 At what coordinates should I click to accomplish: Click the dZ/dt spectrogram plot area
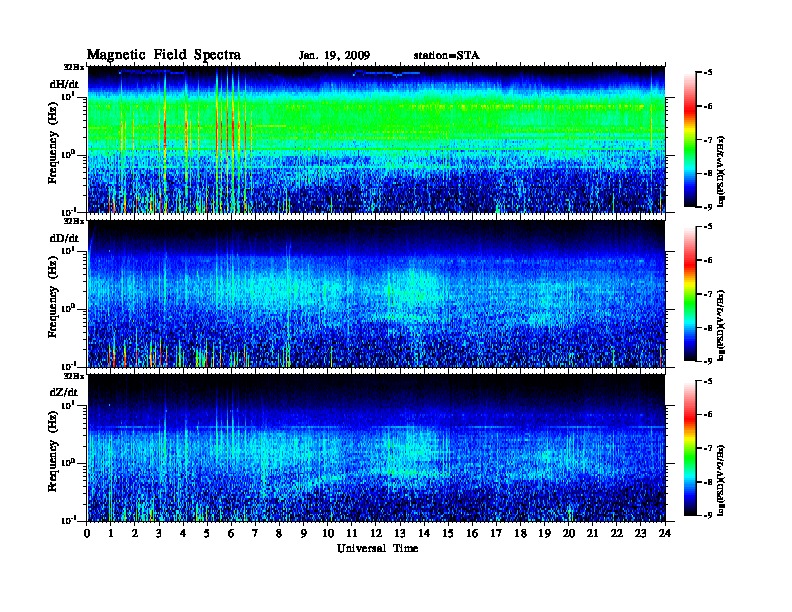pos(377,448)
